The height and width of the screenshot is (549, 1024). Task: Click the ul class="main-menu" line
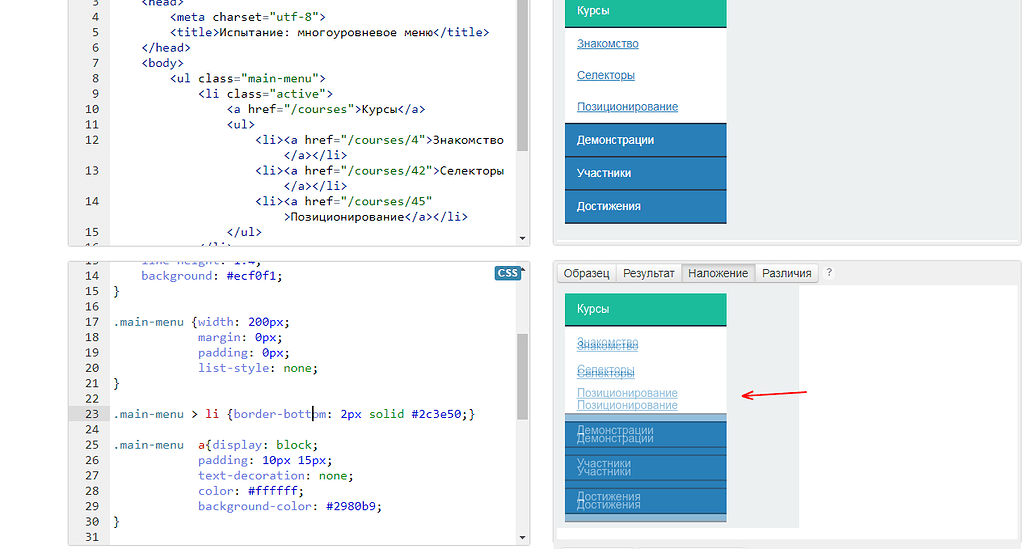248,78
